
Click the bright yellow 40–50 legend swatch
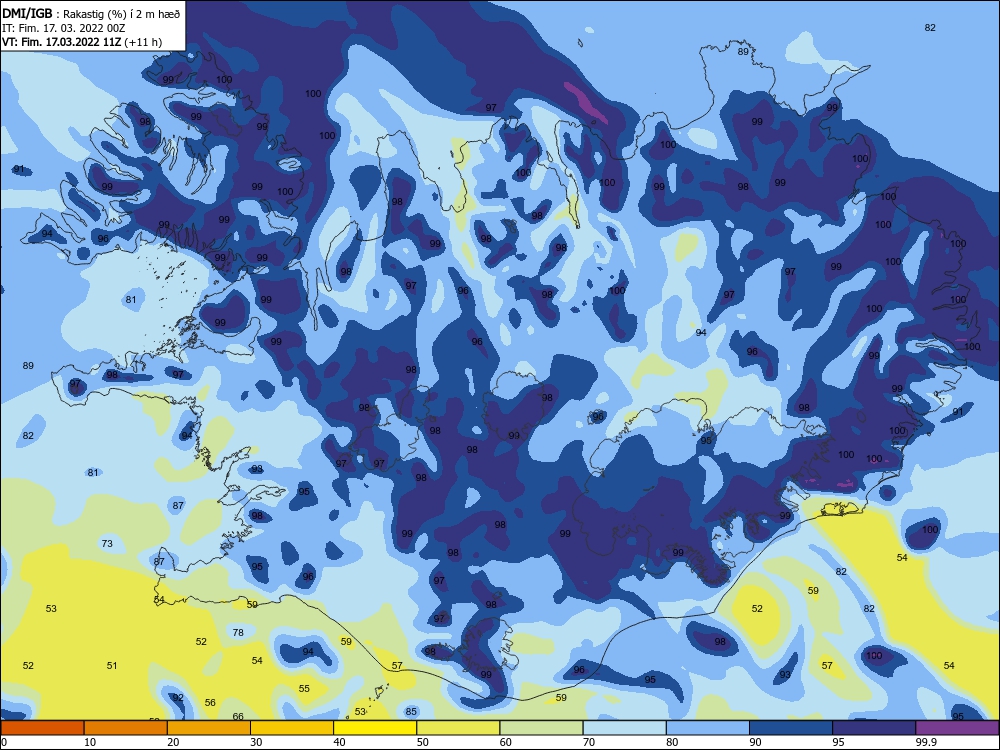tap(375, 728)
